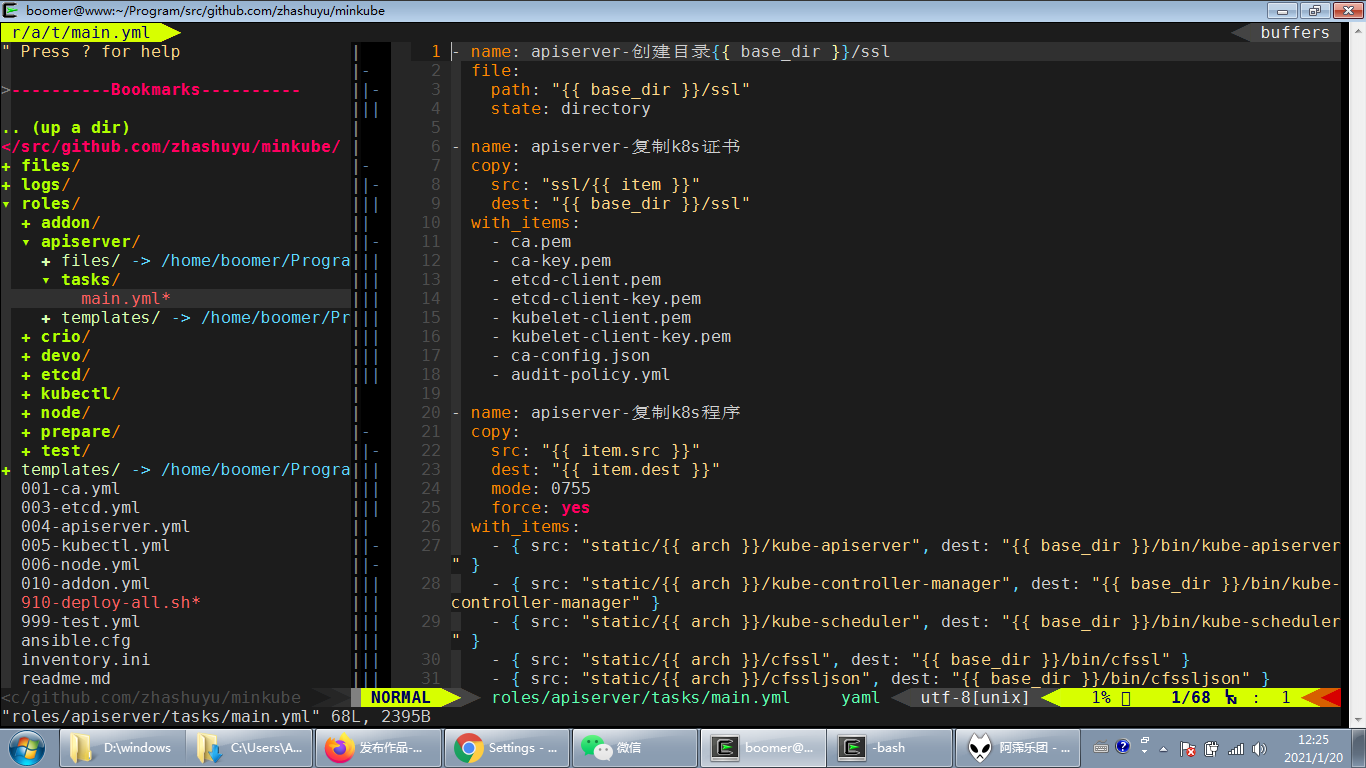Image resolution: width=1366 pixels, height=768 pixels.
Task: Open the Windows Start menu
Action: [x=27, y=747]
